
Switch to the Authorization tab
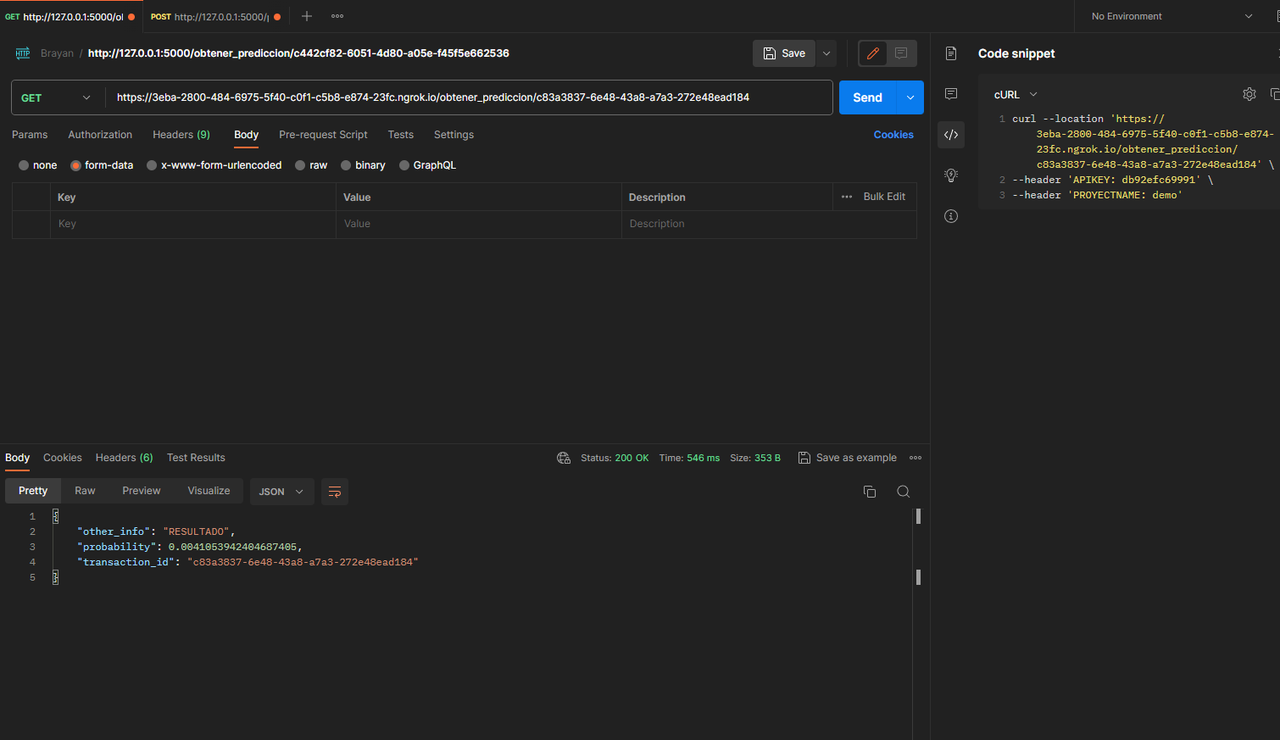point(100,134)
